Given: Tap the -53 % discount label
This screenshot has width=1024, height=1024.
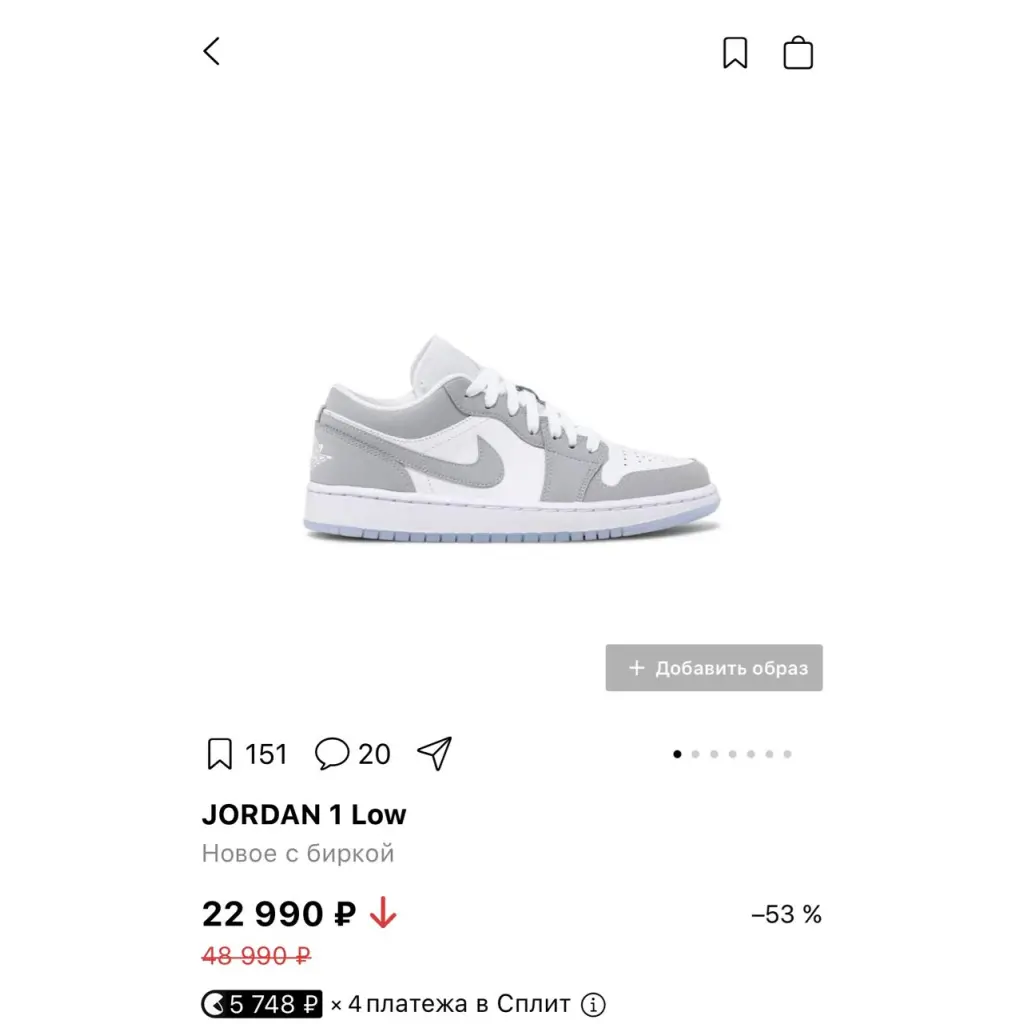Looking at the screenshot, I should click(786, 914).
